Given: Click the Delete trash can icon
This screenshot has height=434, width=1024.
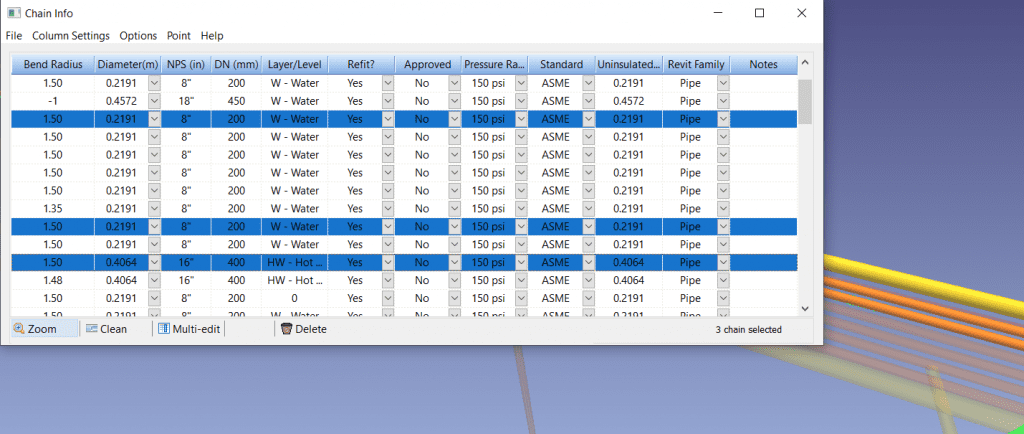Looking at the screenshot, I should point(285,329).
